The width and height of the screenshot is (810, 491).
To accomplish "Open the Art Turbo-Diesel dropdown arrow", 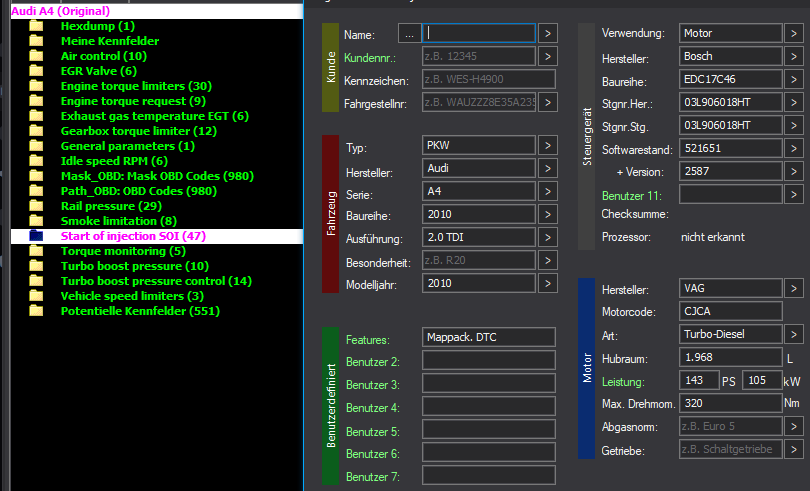I will (x=794, y=334).
